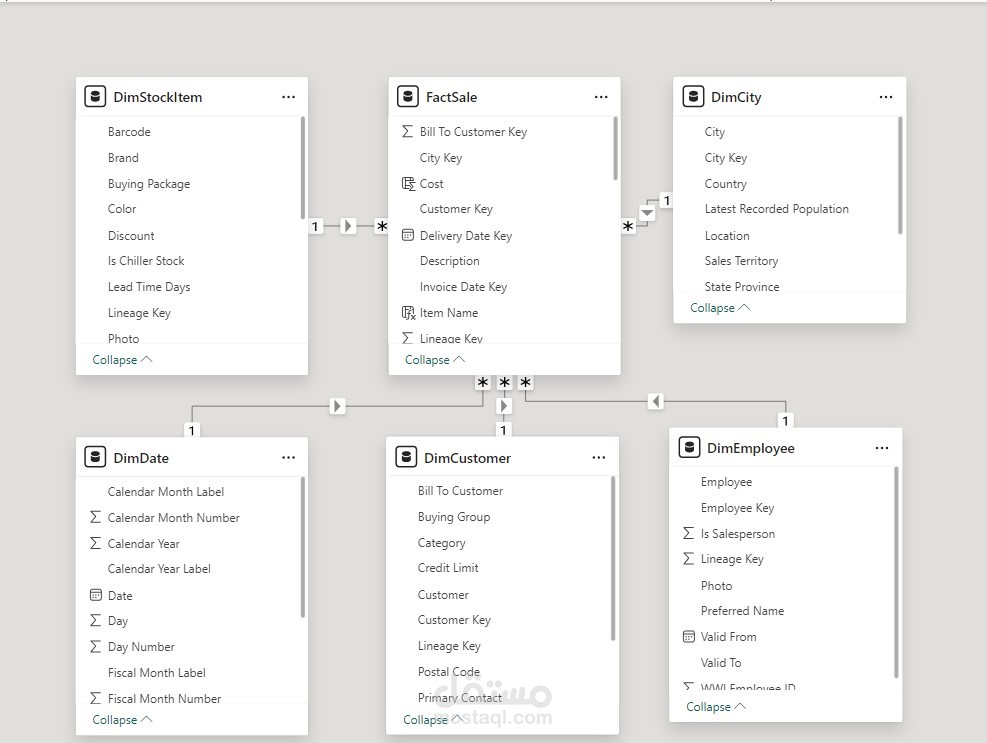987x743 pixels.
Task: Click the DimDate table header icon
Action: tap(95, 458)
